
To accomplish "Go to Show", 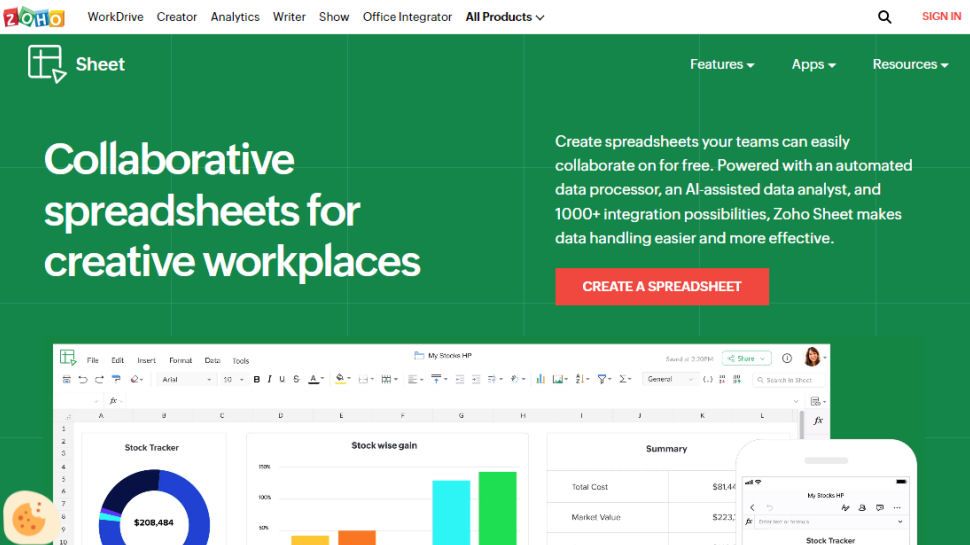I will (334, 17).
